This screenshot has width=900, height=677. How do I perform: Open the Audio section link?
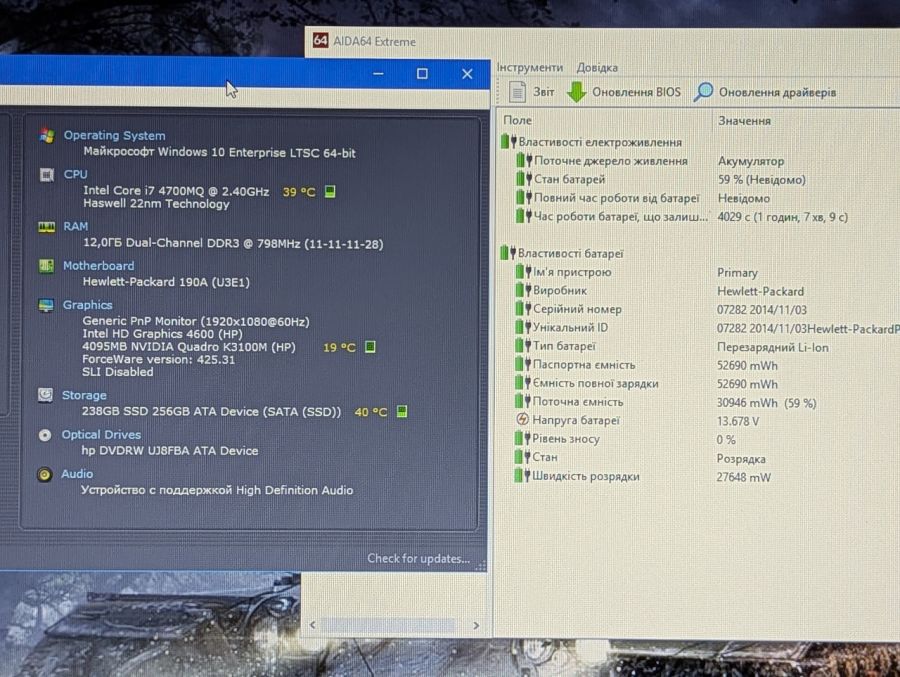[77, 474]
